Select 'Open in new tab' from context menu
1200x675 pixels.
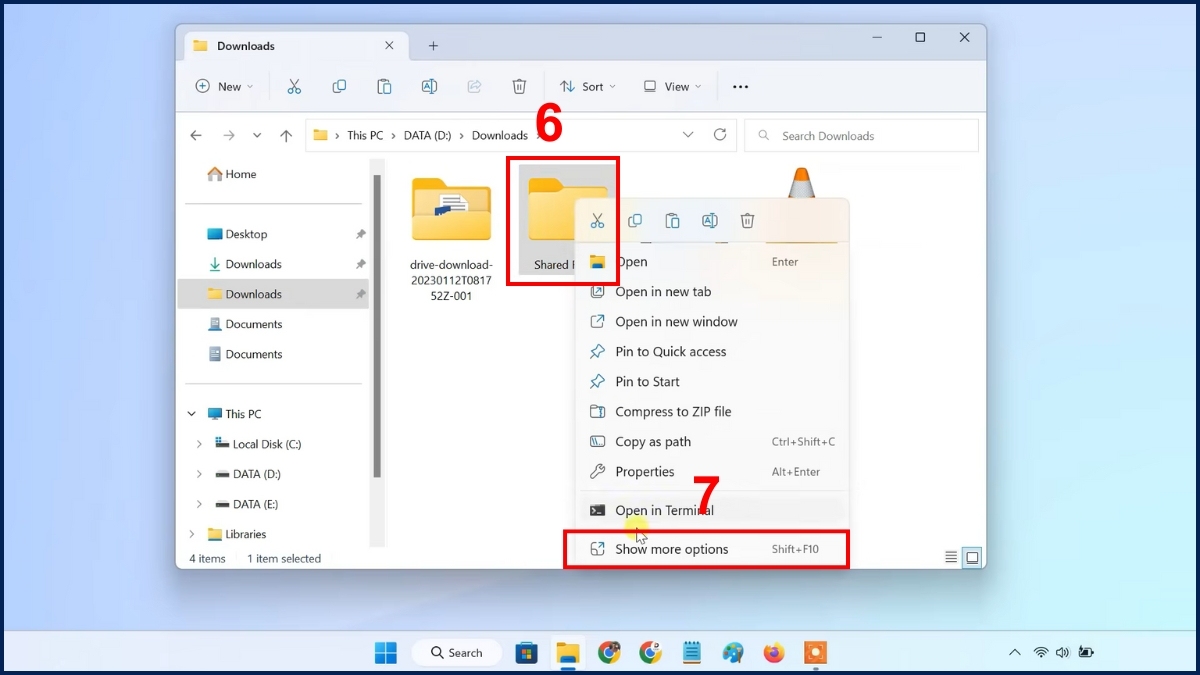pyautogui.click(x=663, y=291)
